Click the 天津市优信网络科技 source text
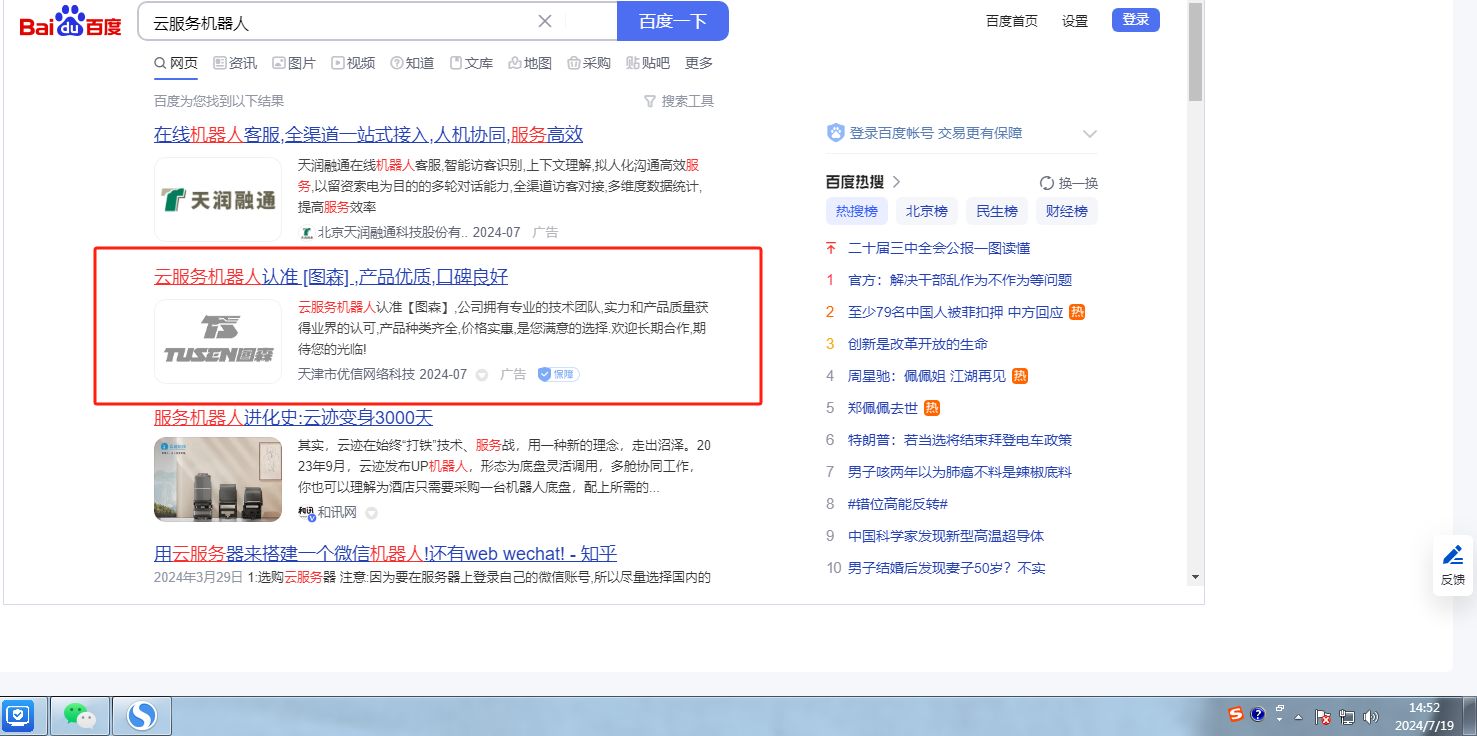The width and height of the screenshot is (1477, 736). (356, 374)
